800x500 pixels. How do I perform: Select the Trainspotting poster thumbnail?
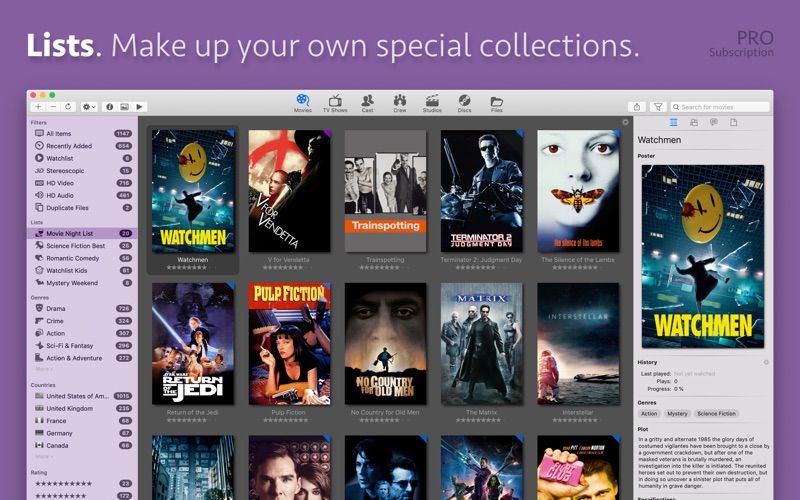click(x=385, y=191)
